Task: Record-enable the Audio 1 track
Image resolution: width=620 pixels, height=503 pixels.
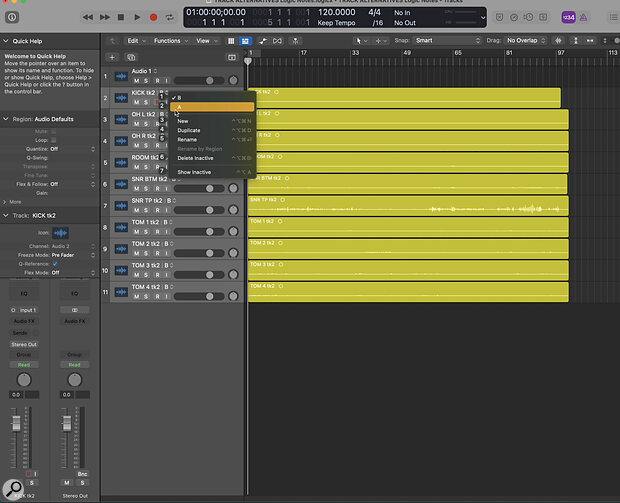Action: (157, 81)
